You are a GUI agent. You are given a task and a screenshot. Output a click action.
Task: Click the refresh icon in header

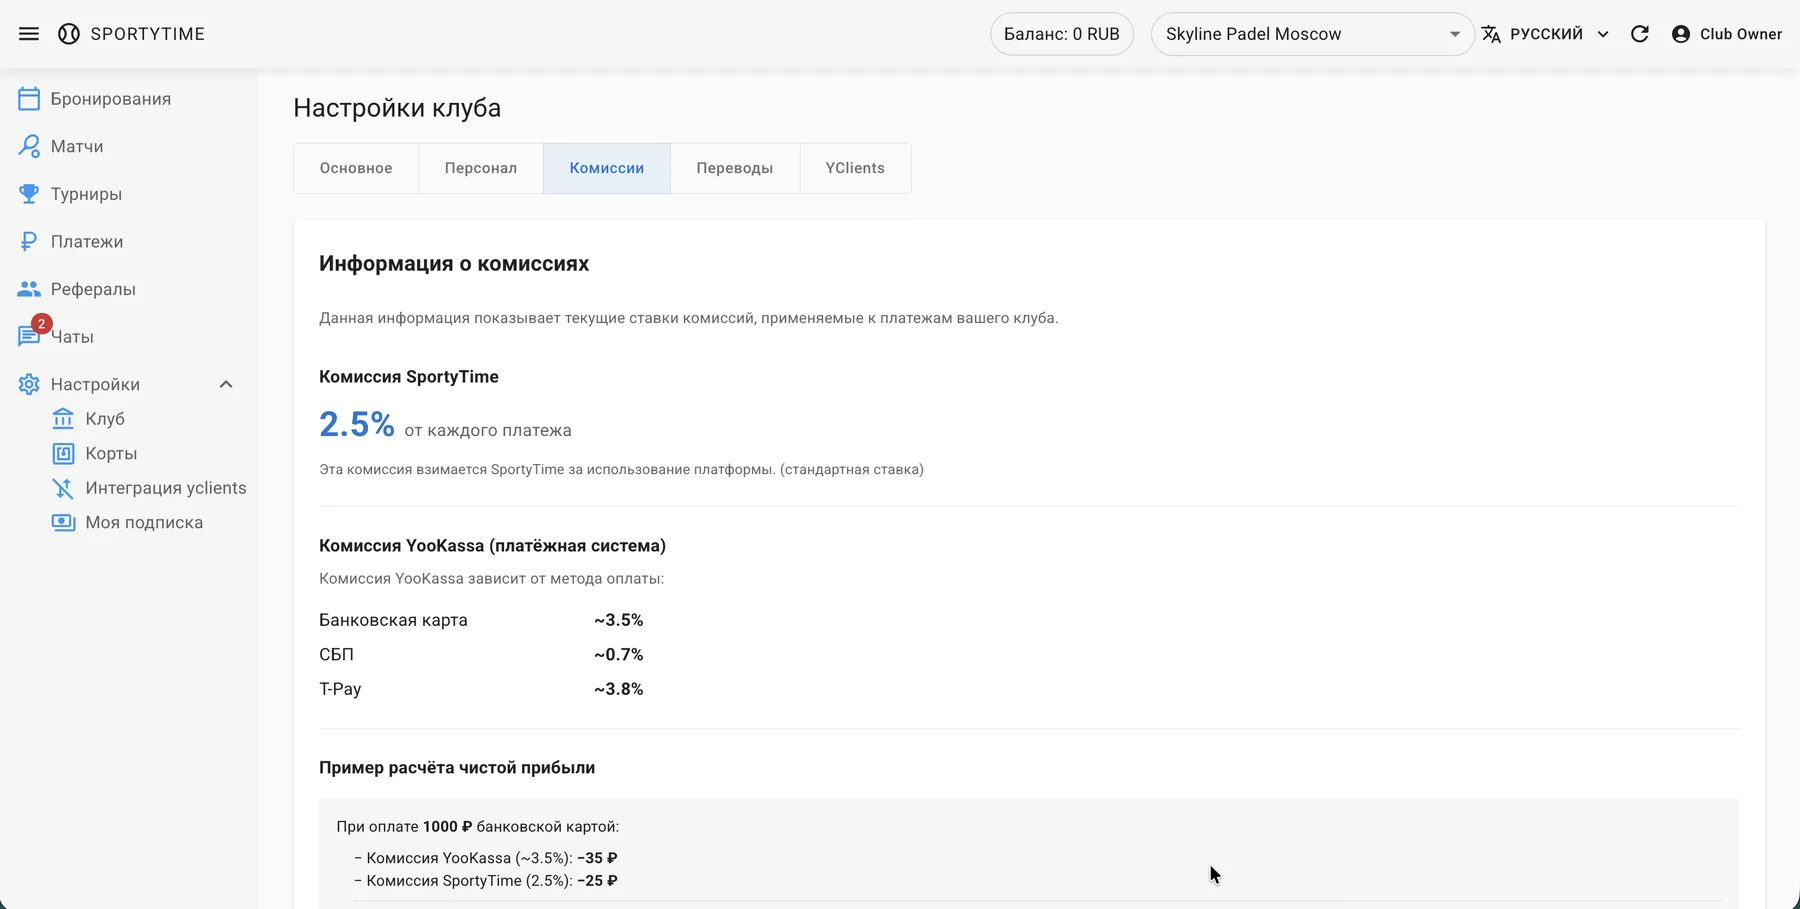tap(1640, 34)
